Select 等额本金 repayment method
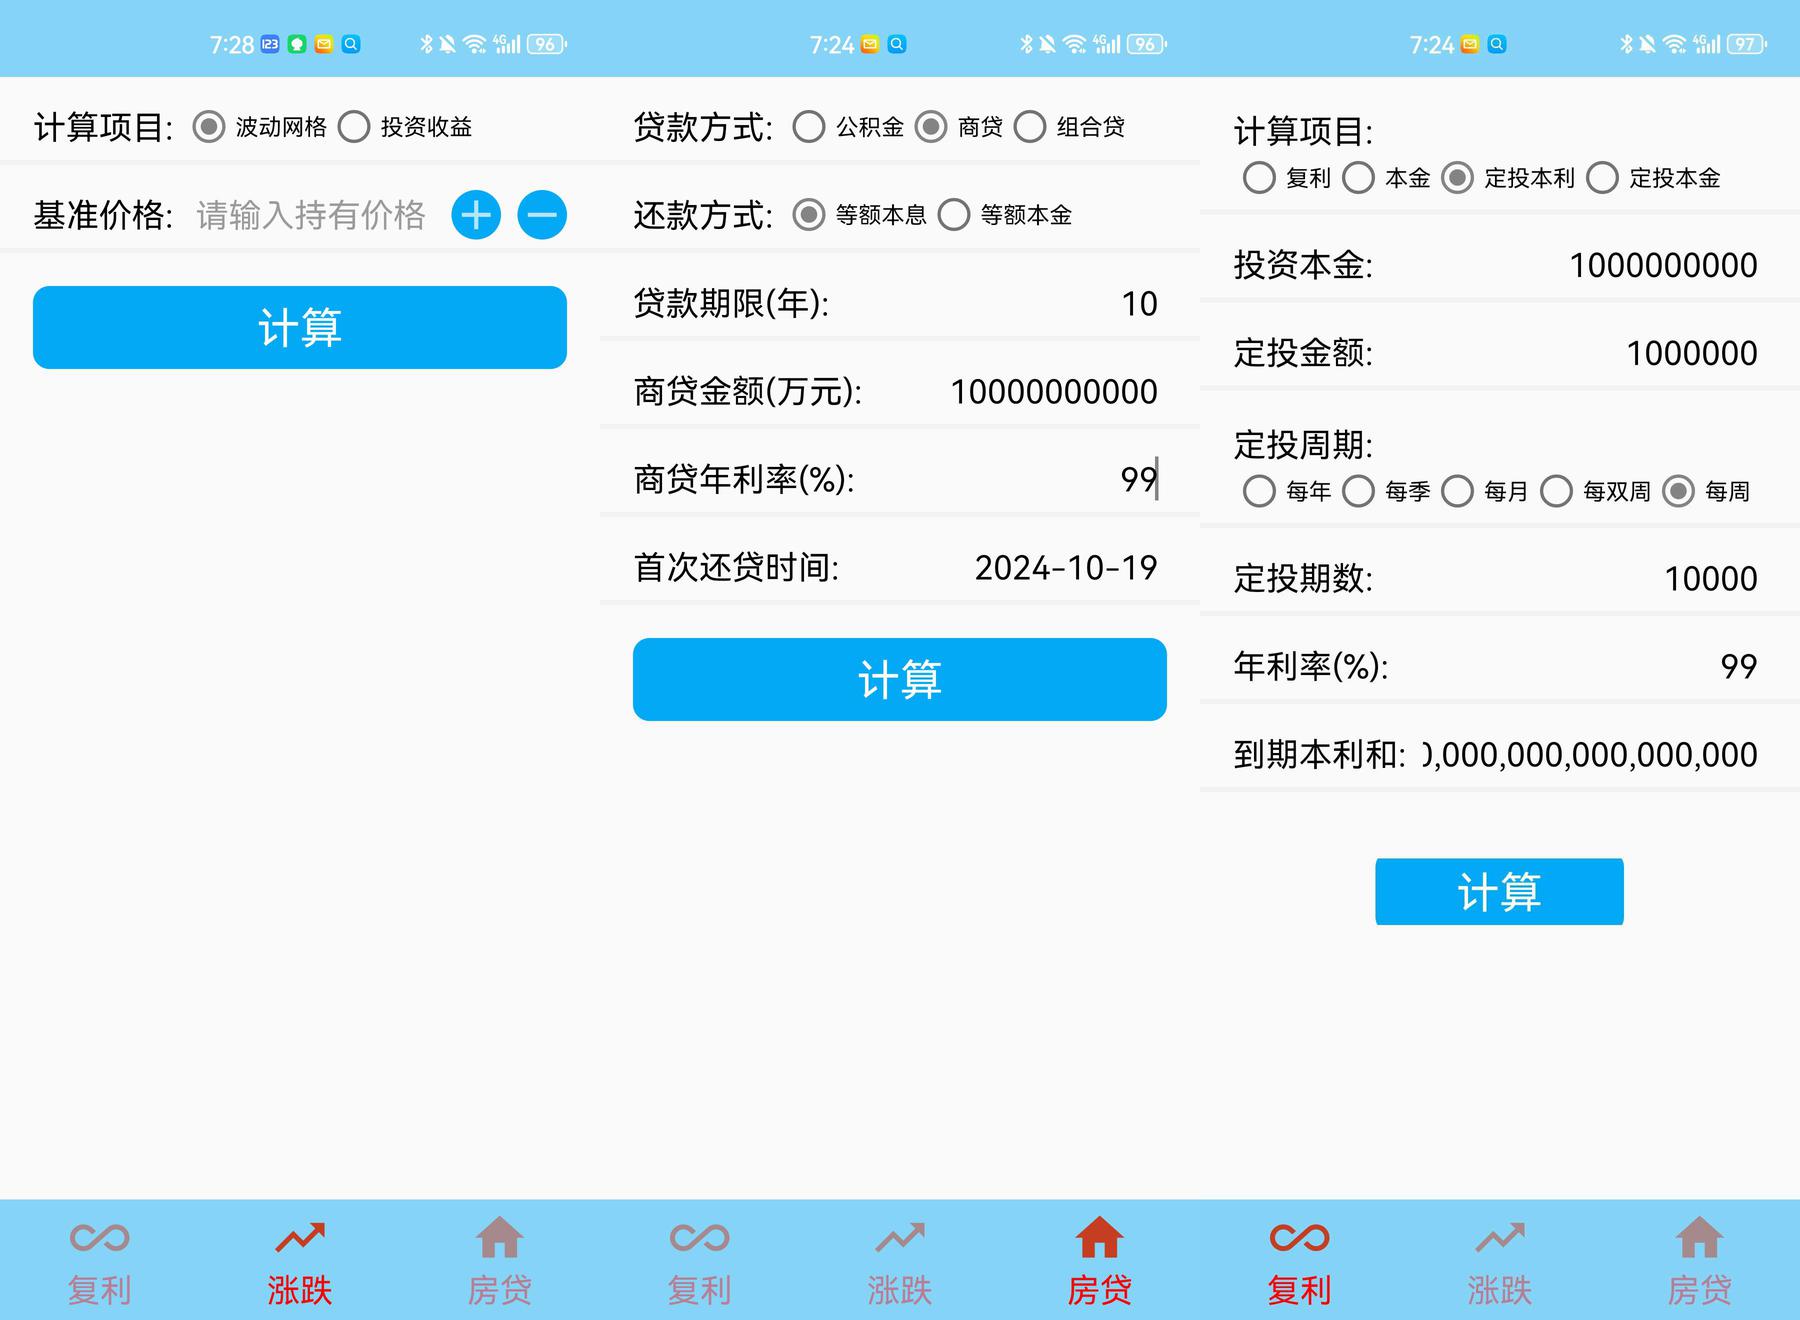Viewport: 1800px width, 1320px height. point(954,215)
